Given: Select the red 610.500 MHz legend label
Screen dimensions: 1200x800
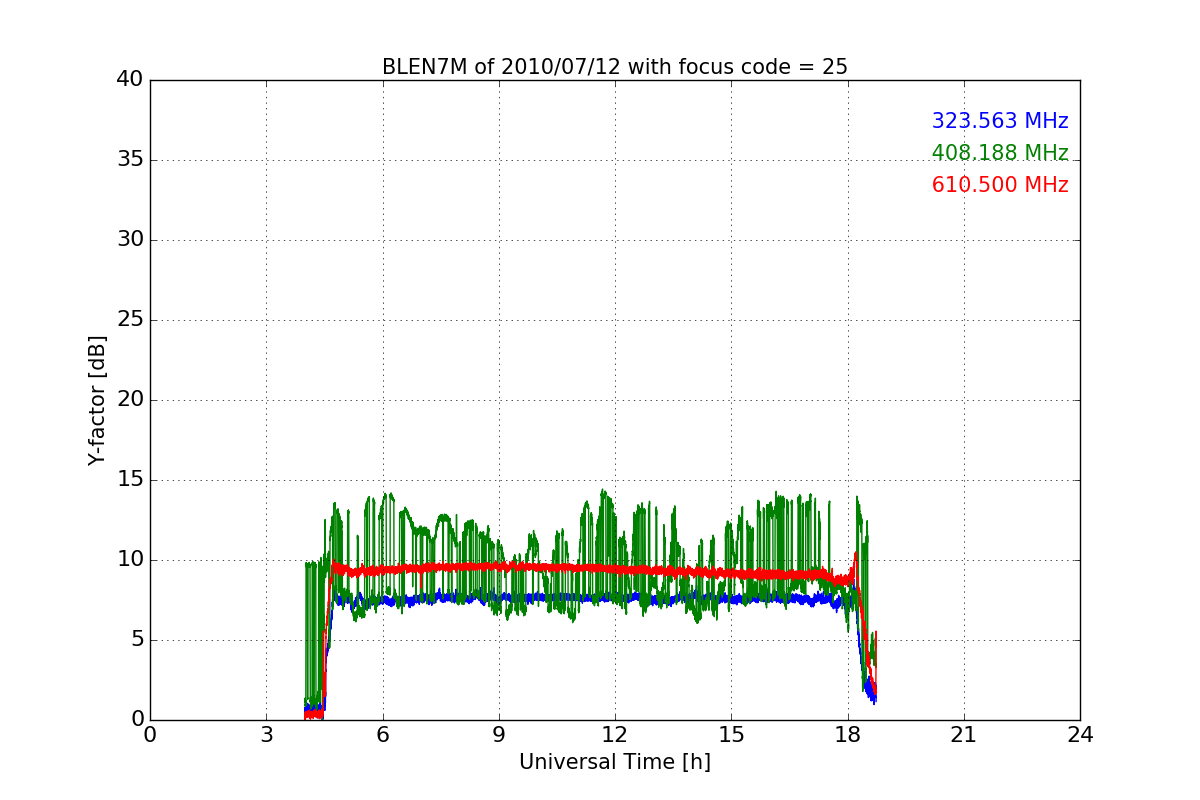Looking at the screenshot, I should [999, 185].
